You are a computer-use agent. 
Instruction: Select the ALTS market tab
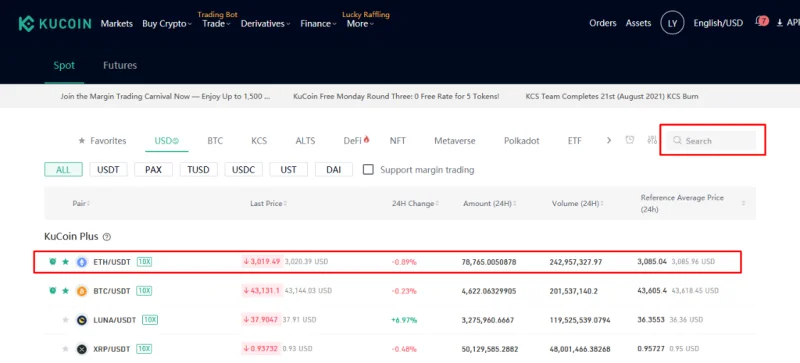click(305, 141)
